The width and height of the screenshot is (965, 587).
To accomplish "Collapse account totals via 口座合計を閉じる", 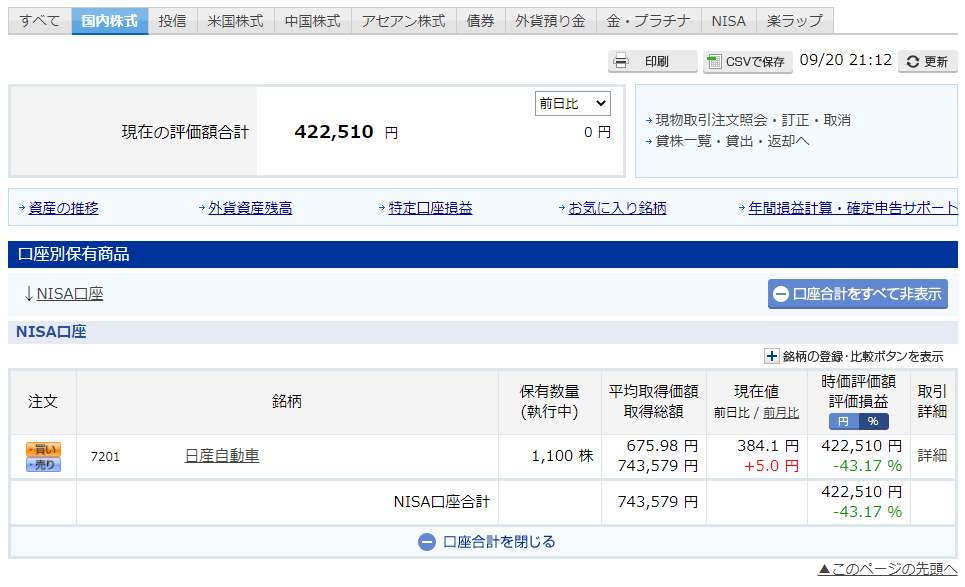I will coord(499,542).
